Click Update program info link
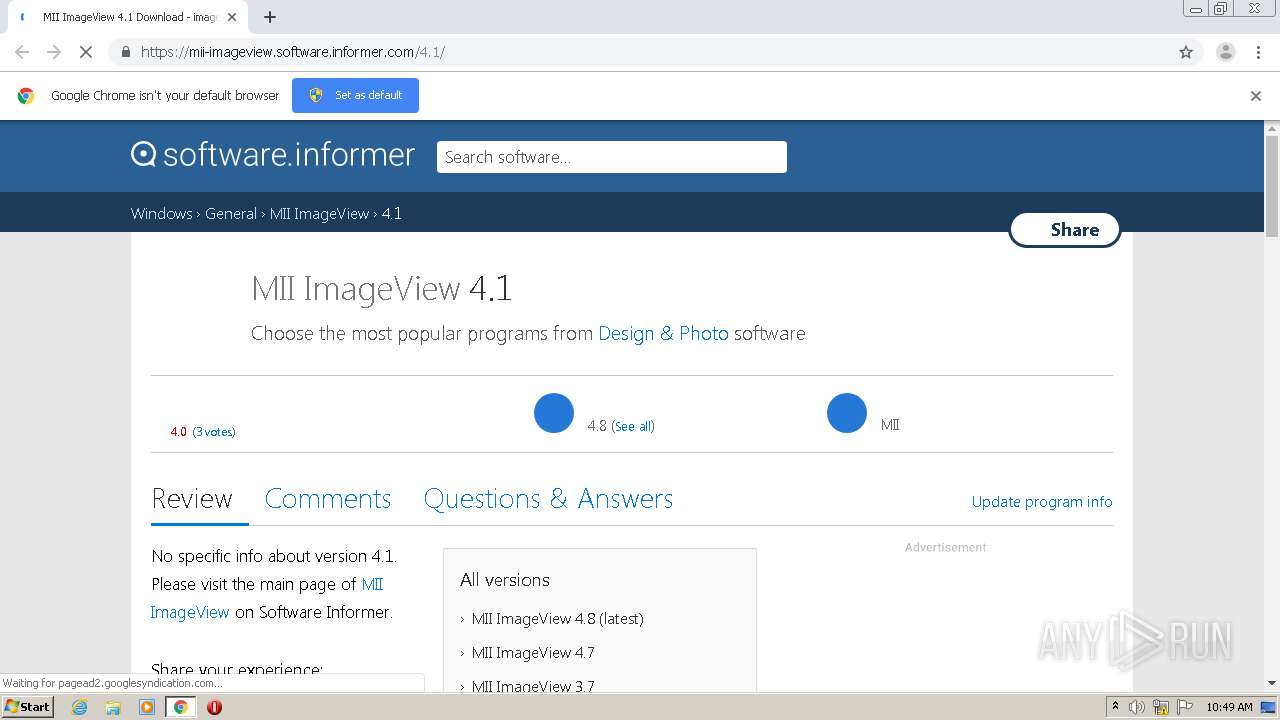This screenshot has height=720, width=1280. pyautogui.click(x=1042, y=502)
